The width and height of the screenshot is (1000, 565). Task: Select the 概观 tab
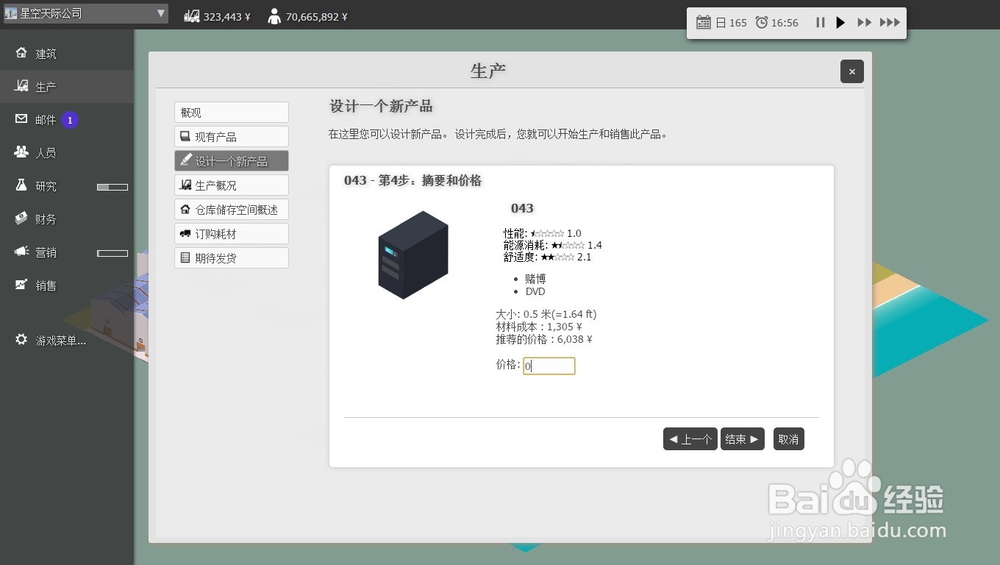(x=232, y=112)
